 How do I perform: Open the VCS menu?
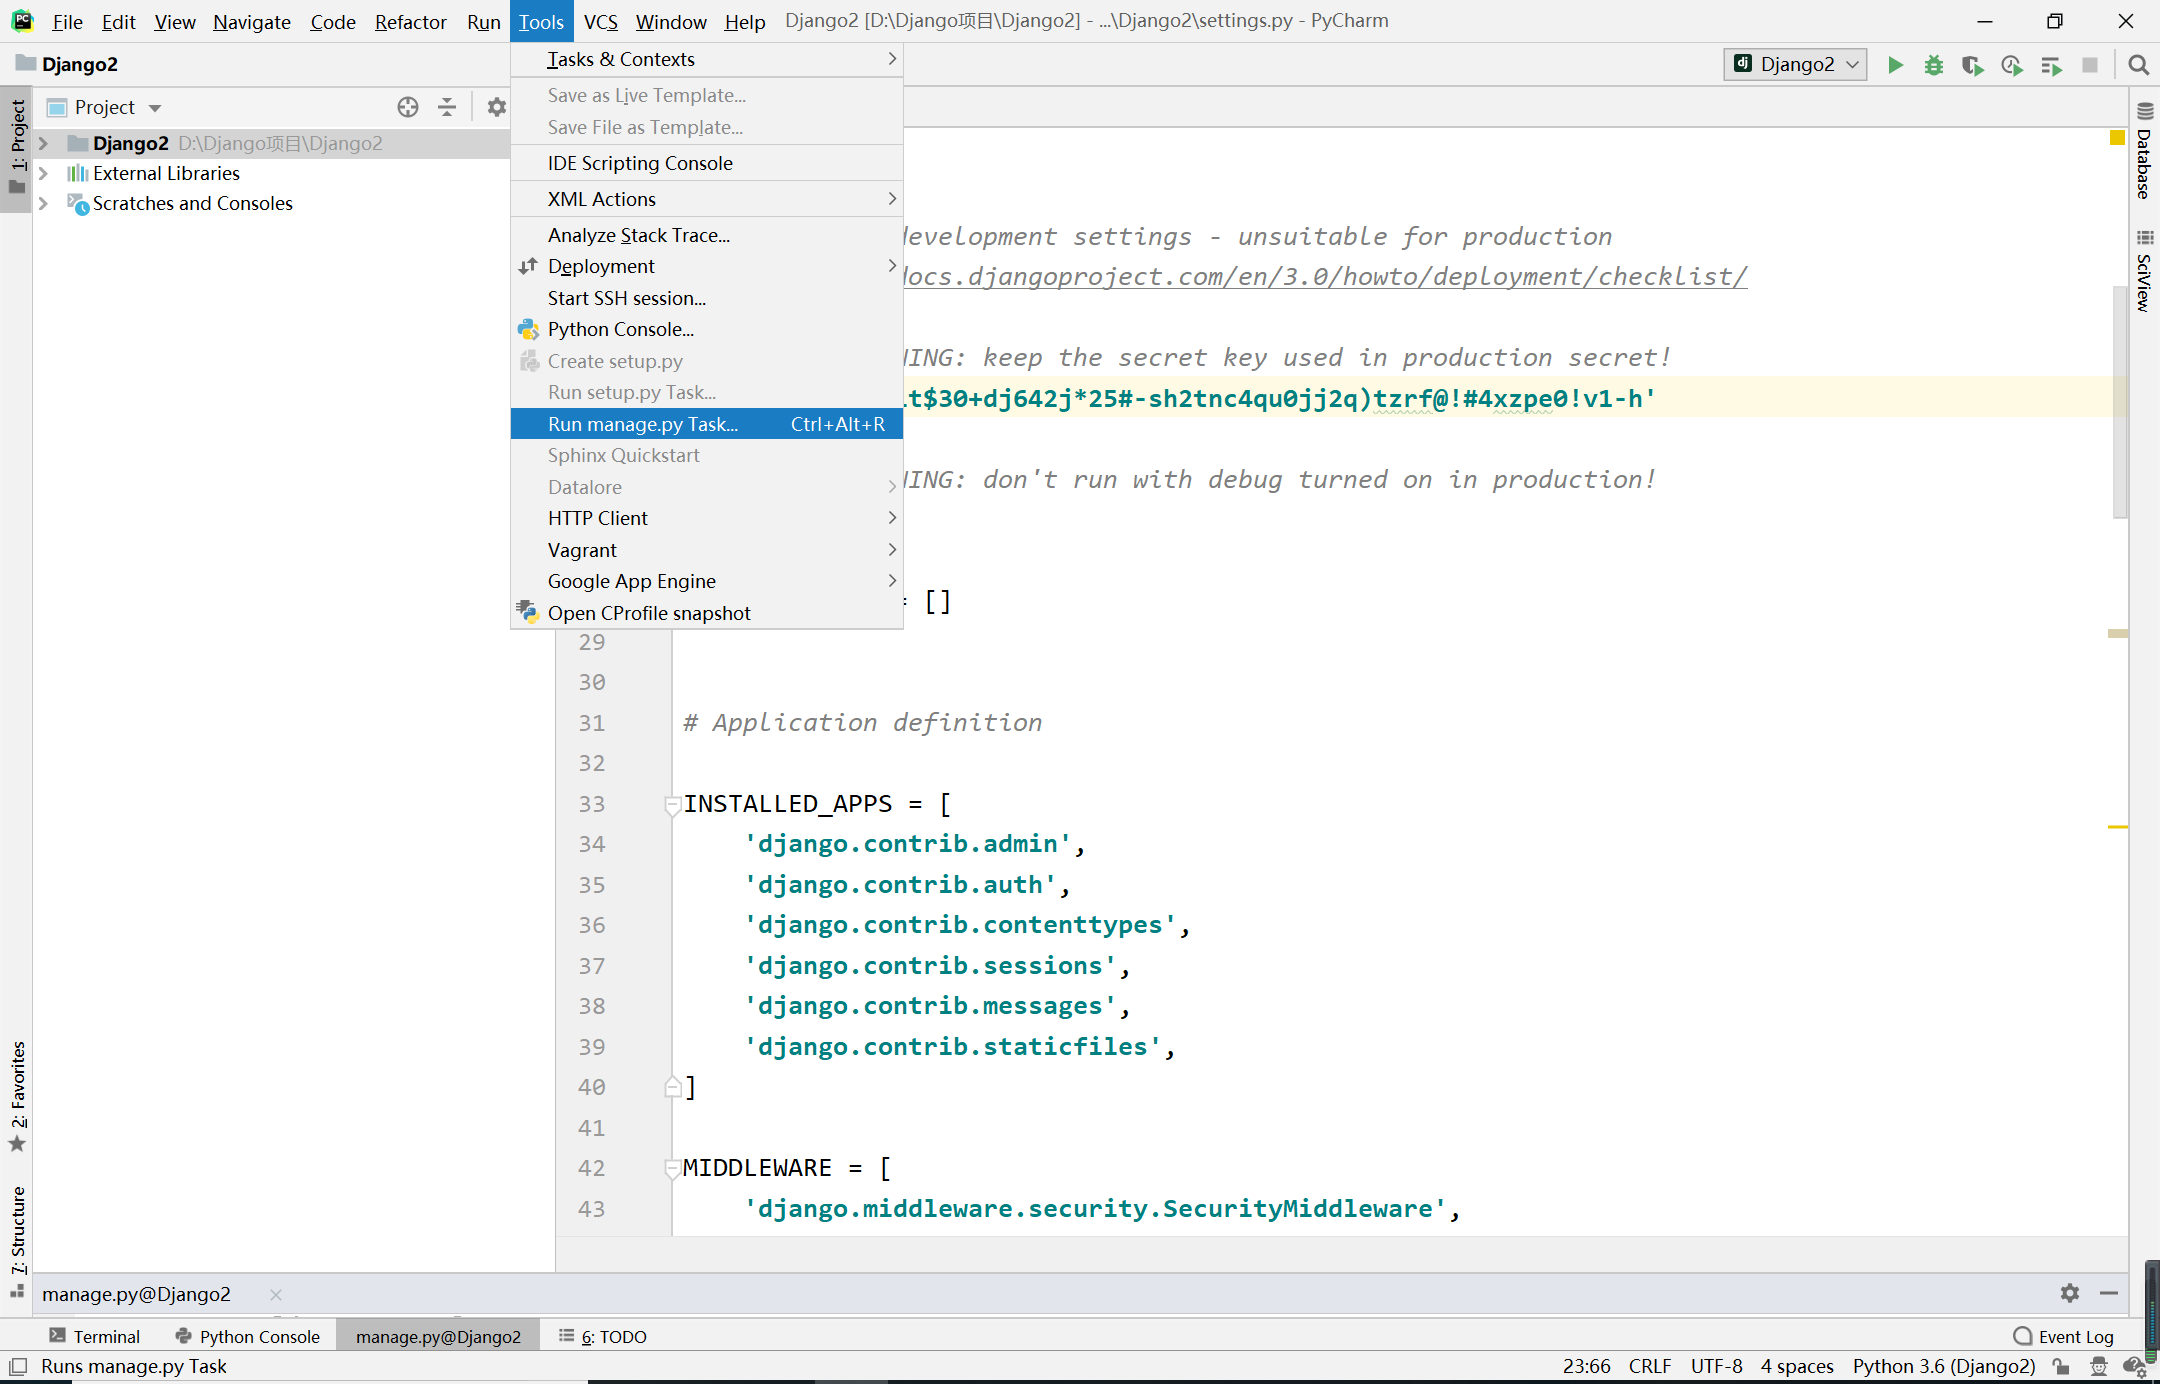point(600,21)
